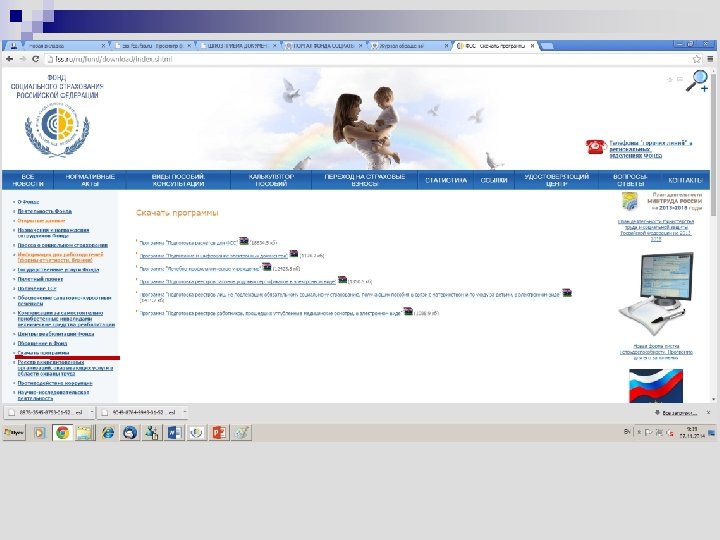720x540 pixels.
Task: Click the Start (Пуск) button
Action: pos(14,433)
